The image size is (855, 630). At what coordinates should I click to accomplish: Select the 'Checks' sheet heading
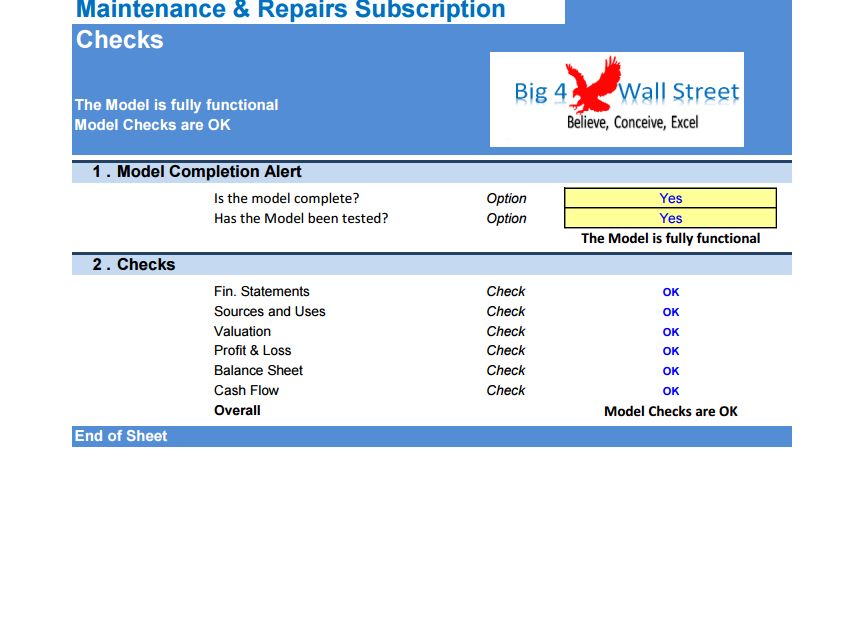click(119, 40)
